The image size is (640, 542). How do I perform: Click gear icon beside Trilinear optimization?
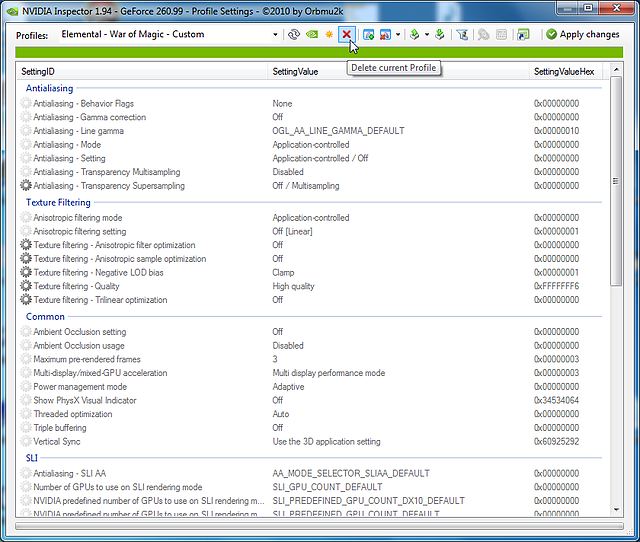pos(26,300)
